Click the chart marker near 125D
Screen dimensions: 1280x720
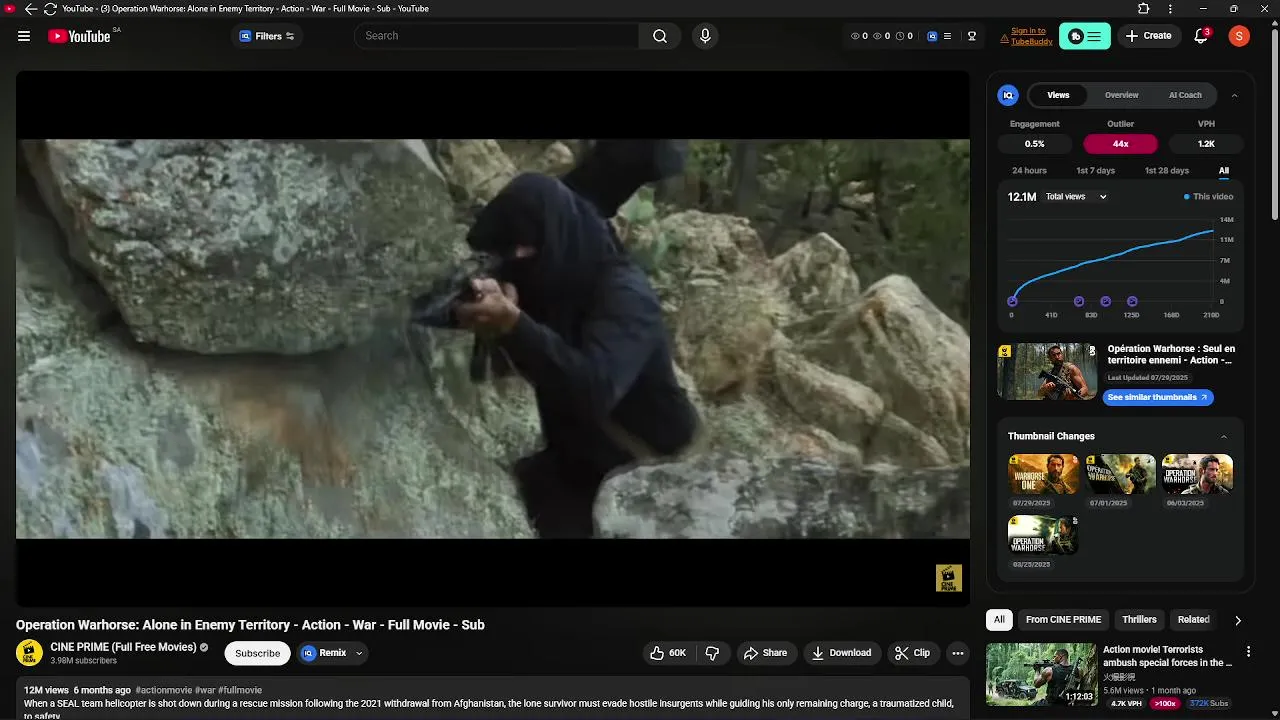point(1132,301)
